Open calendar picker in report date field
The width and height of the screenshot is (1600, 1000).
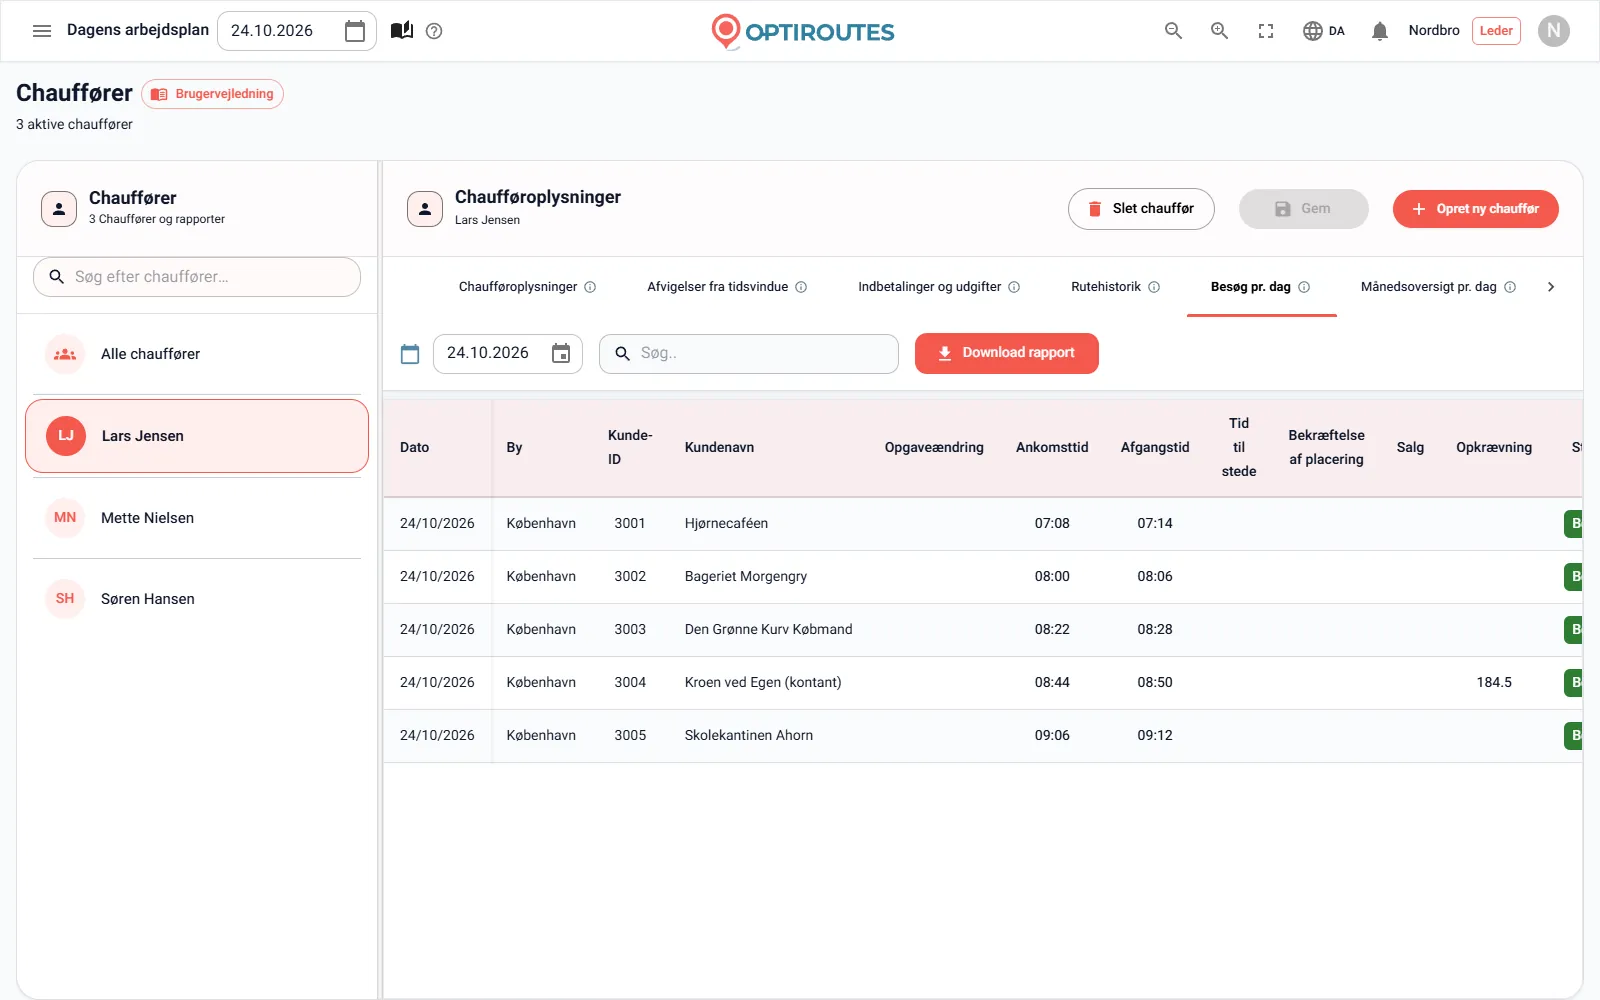click(561, 353)
